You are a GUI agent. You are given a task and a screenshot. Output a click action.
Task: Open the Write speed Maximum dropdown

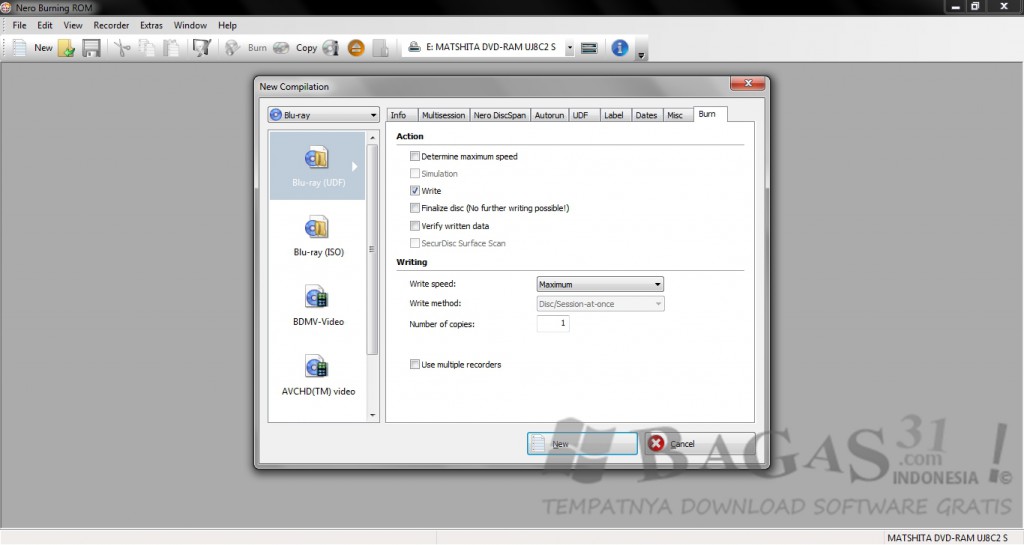coord(600,285)
